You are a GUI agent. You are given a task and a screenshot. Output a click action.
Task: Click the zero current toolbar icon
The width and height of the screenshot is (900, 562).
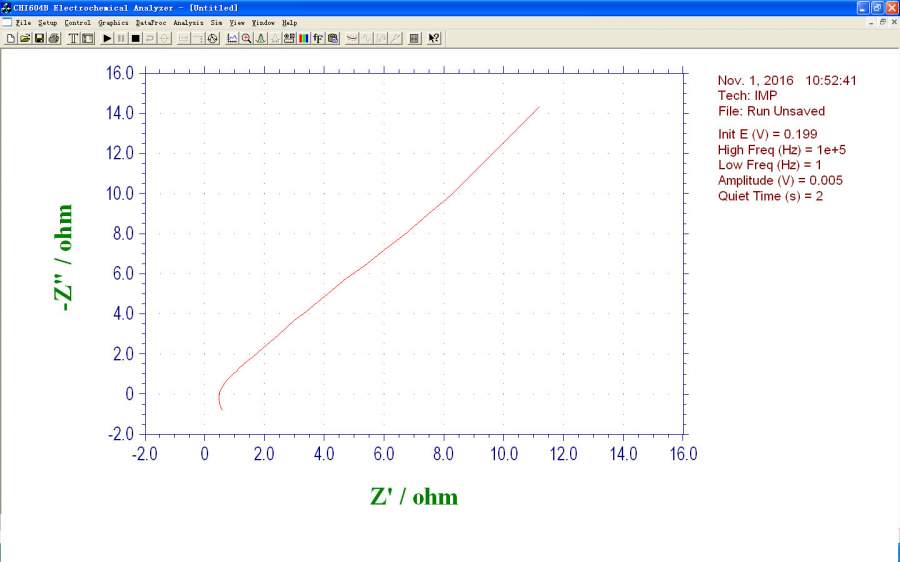click(x=164, y=38)
